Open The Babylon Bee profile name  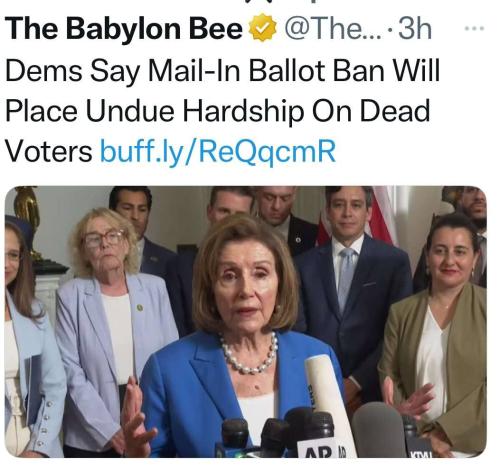[x=124, y=28]
